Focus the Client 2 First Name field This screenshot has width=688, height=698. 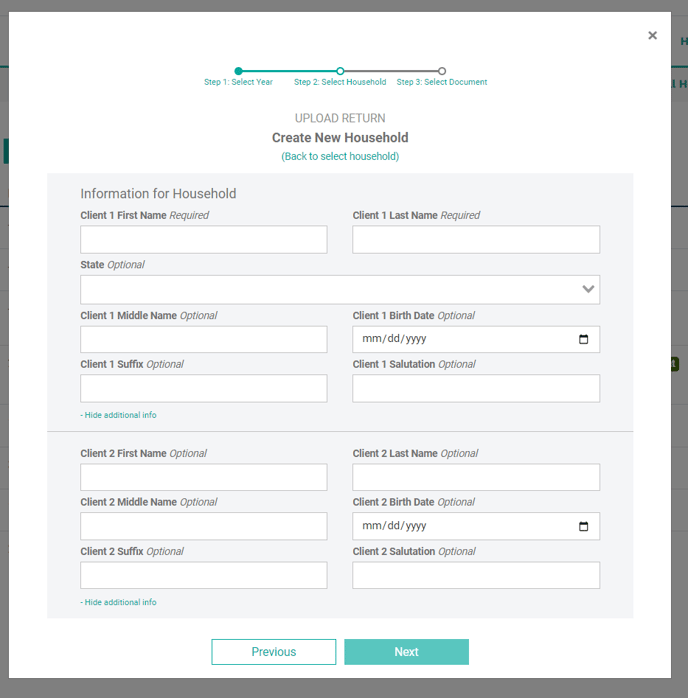(x=204, y=477)
